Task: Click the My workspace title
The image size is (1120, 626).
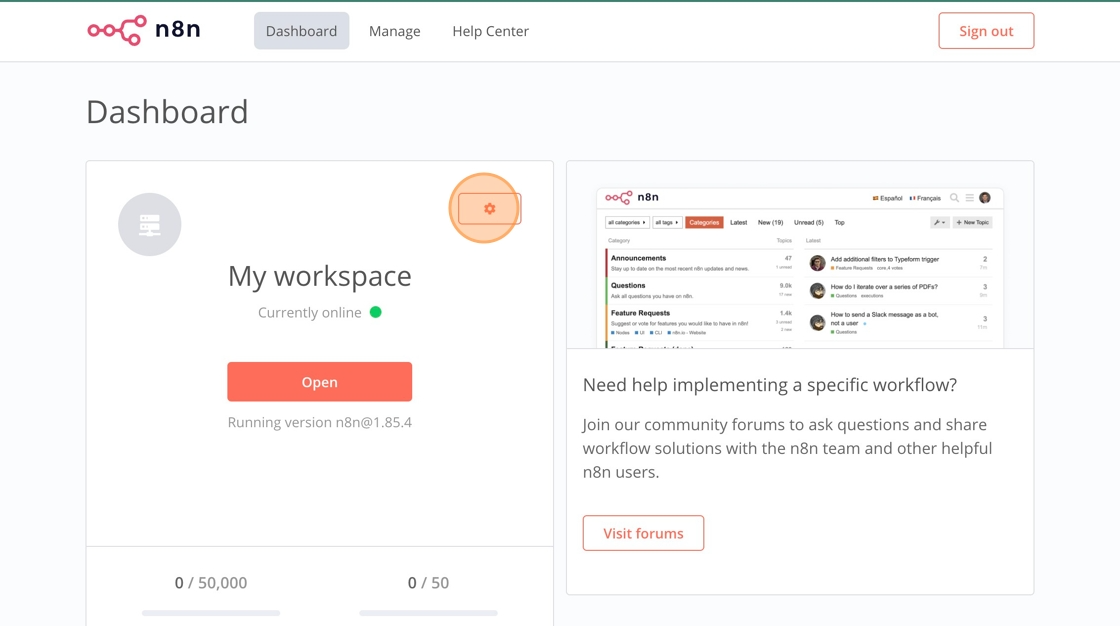Action: coord(319,276)
